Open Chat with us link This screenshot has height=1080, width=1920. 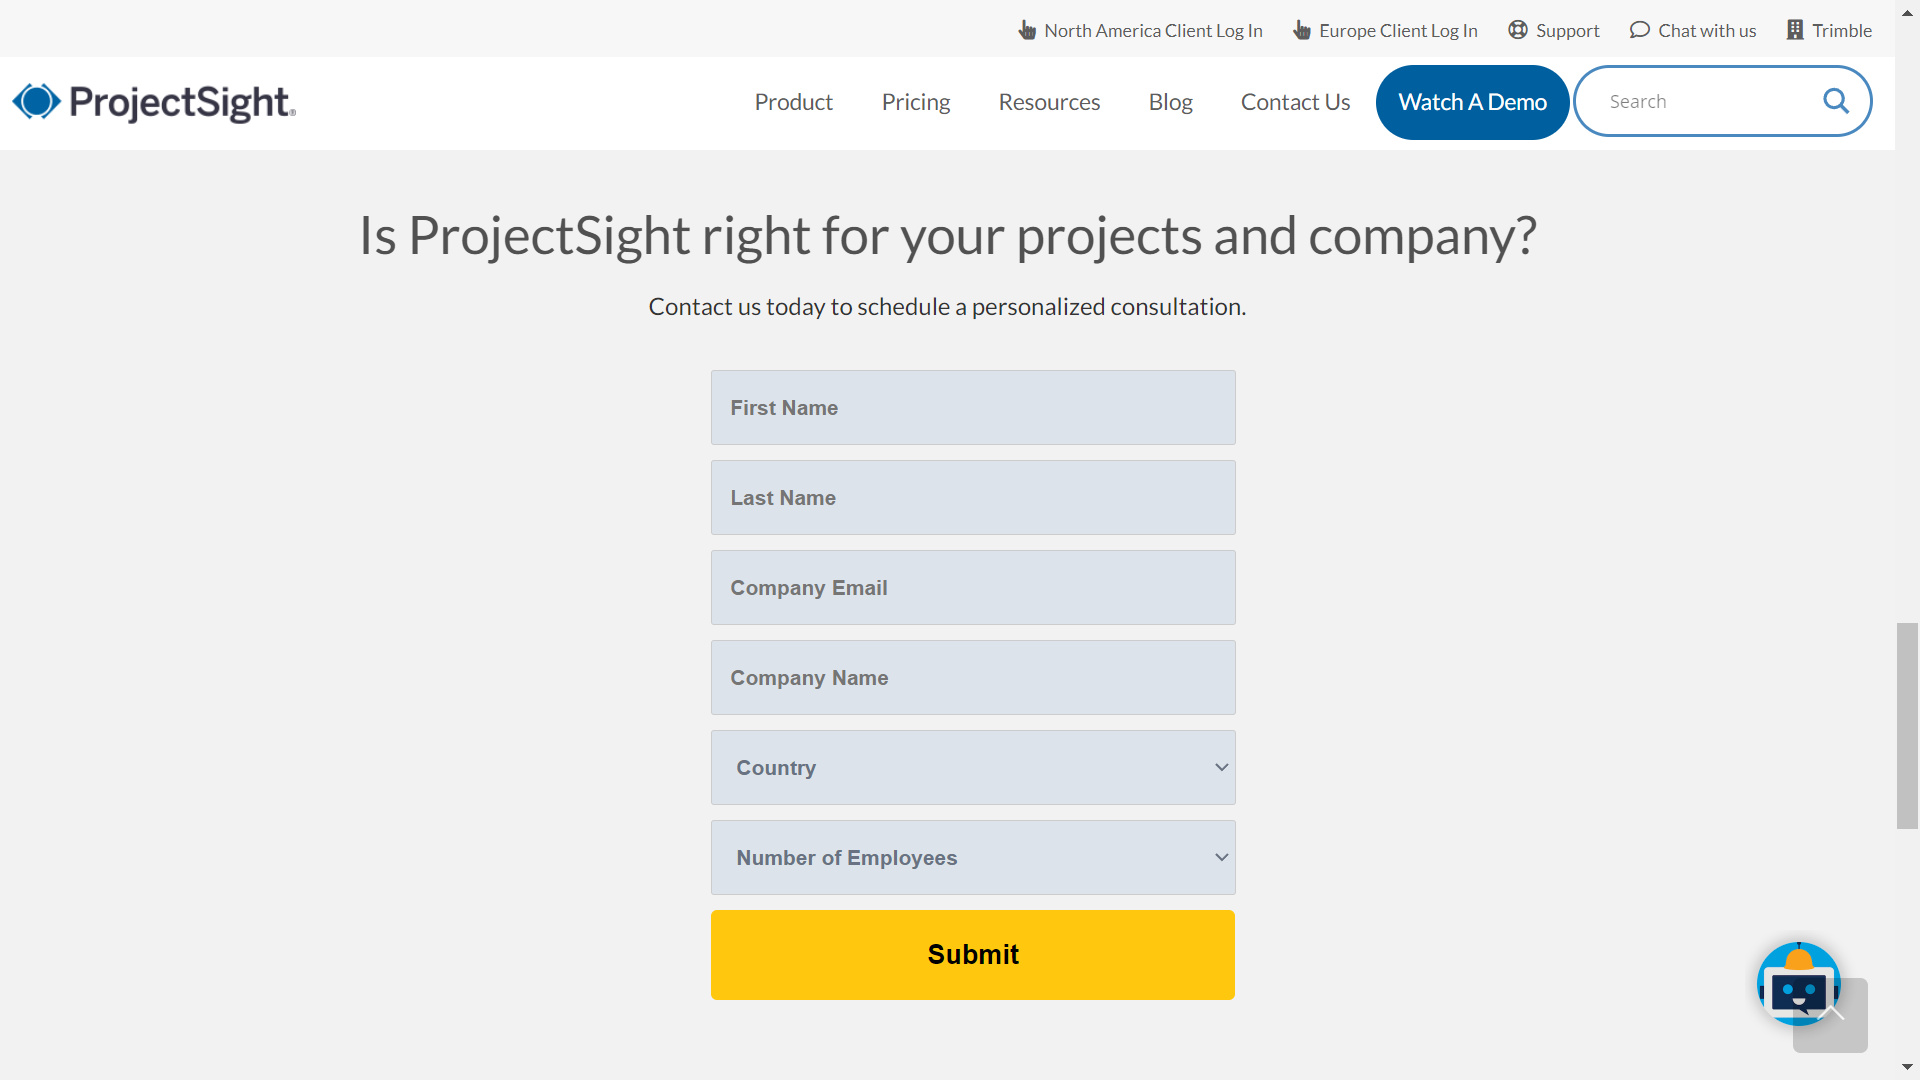point(1707,31)
